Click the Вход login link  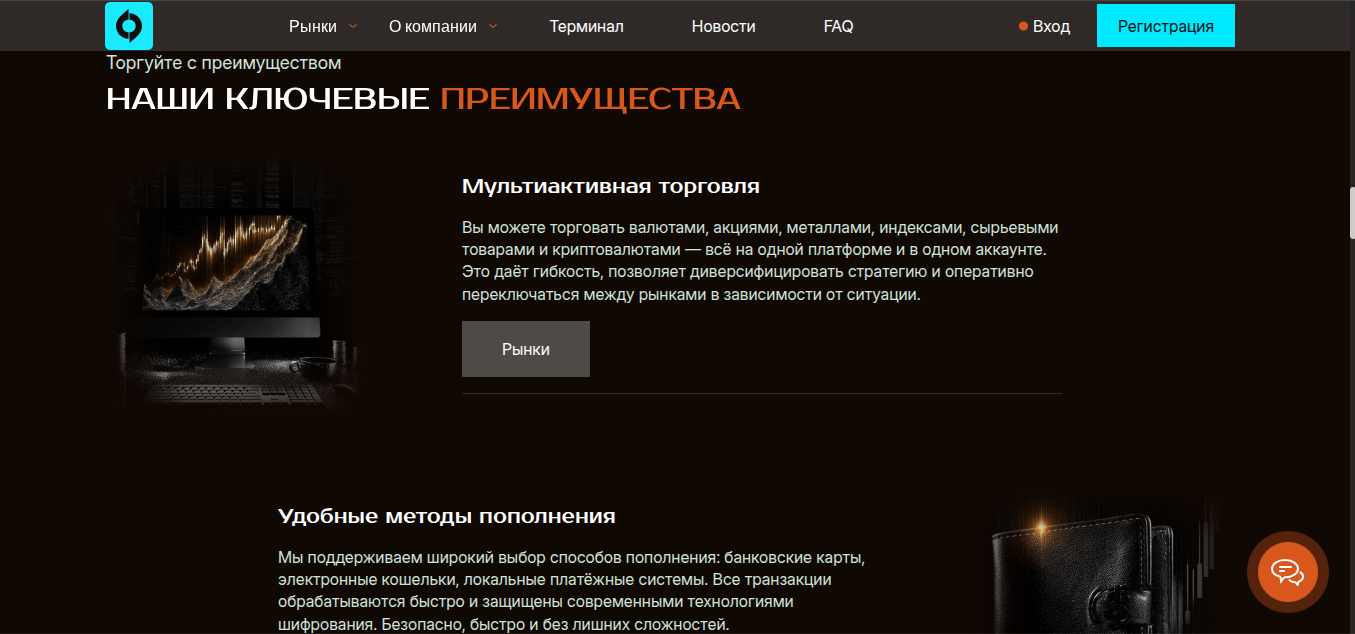pos(1052,26)
